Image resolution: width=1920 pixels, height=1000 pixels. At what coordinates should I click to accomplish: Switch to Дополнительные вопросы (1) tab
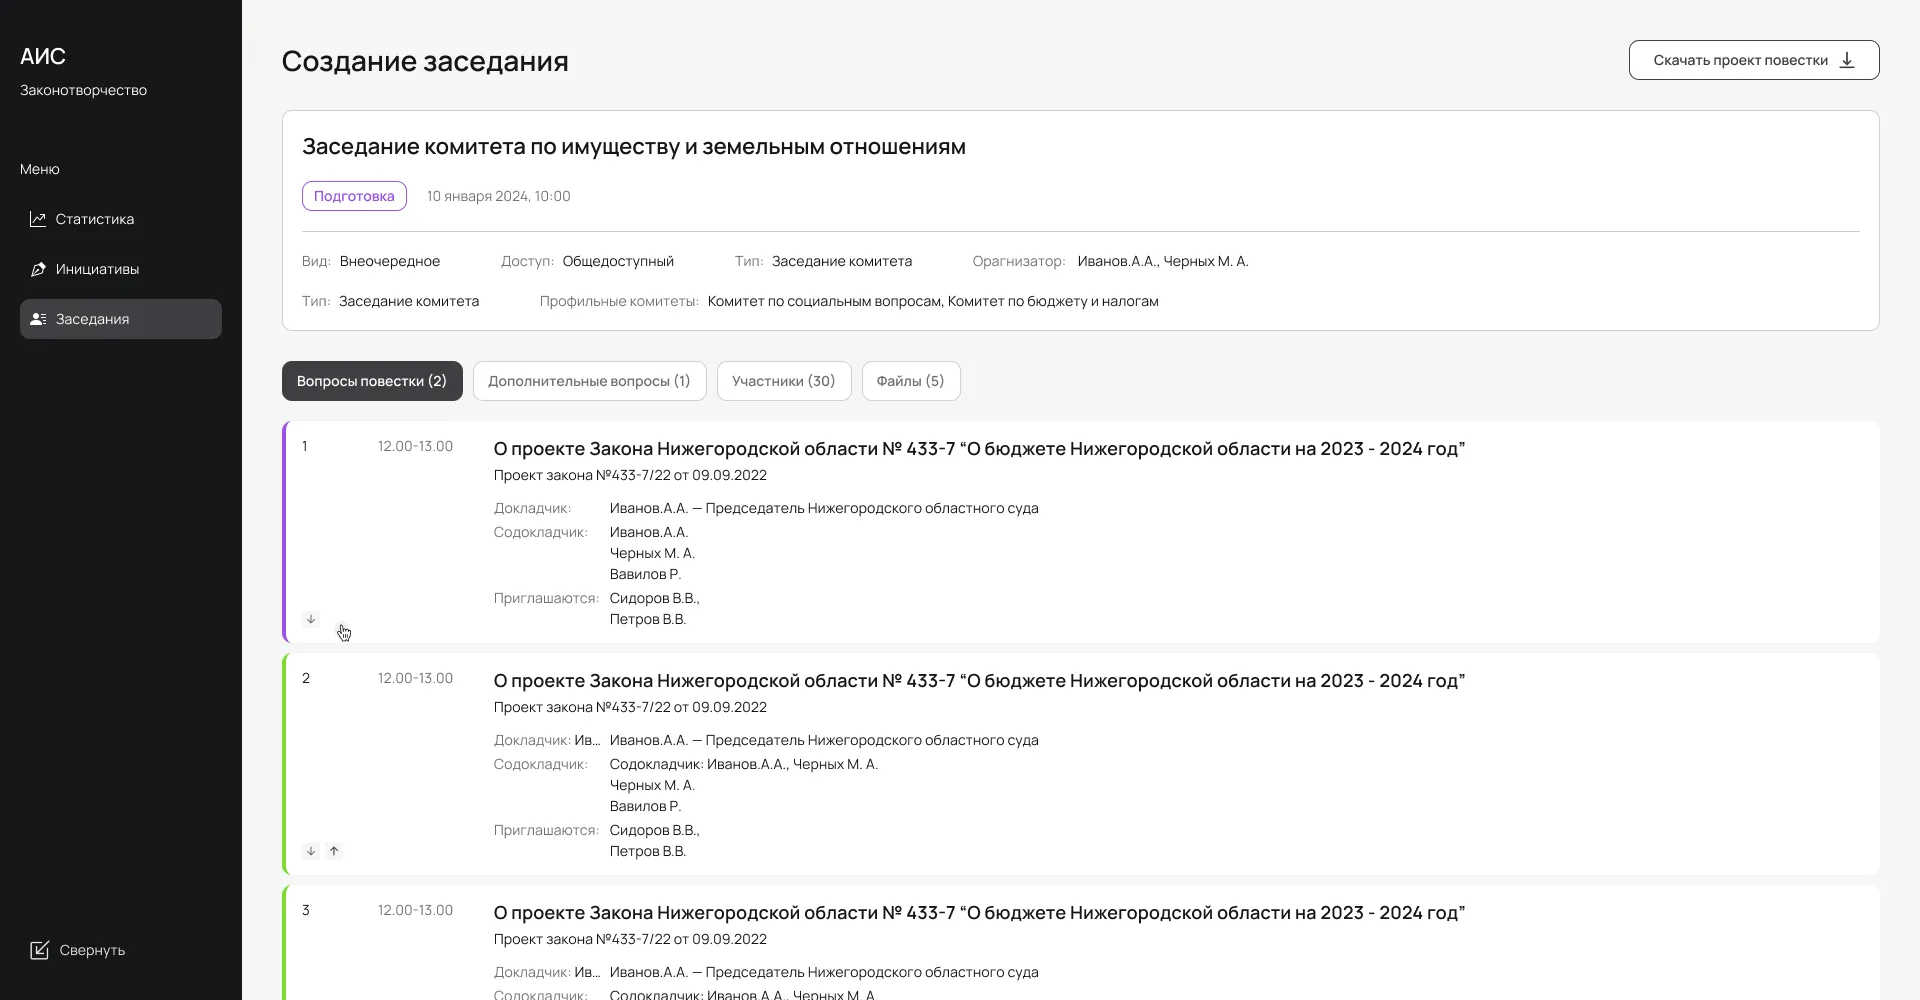pos(589,381)
